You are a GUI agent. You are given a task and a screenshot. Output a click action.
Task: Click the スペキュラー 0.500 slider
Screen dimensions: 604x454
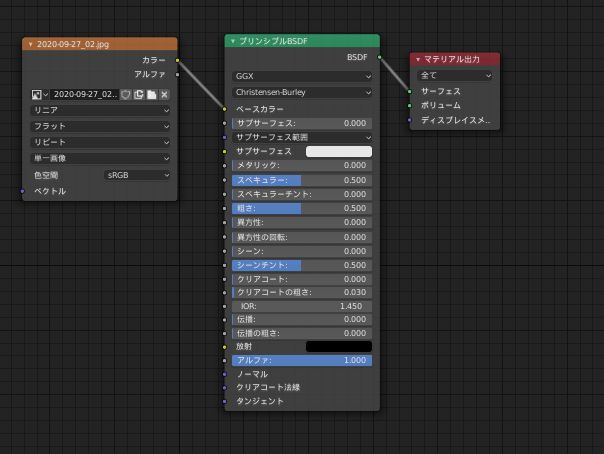302,180
